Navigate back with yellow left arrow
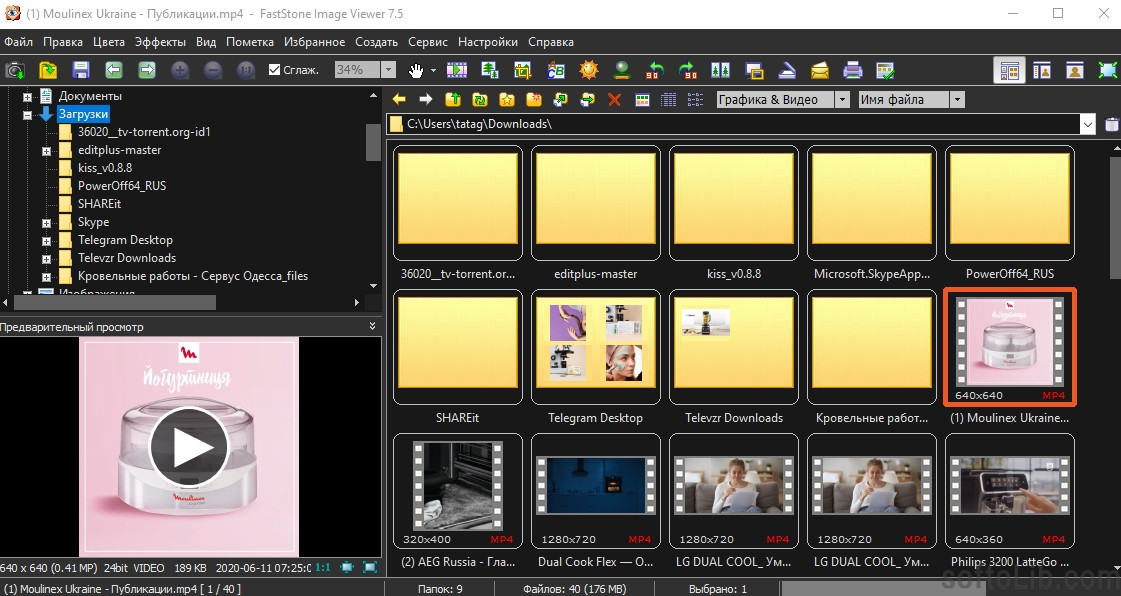The width and height of the screenshot is (1121, 596). 399,100
